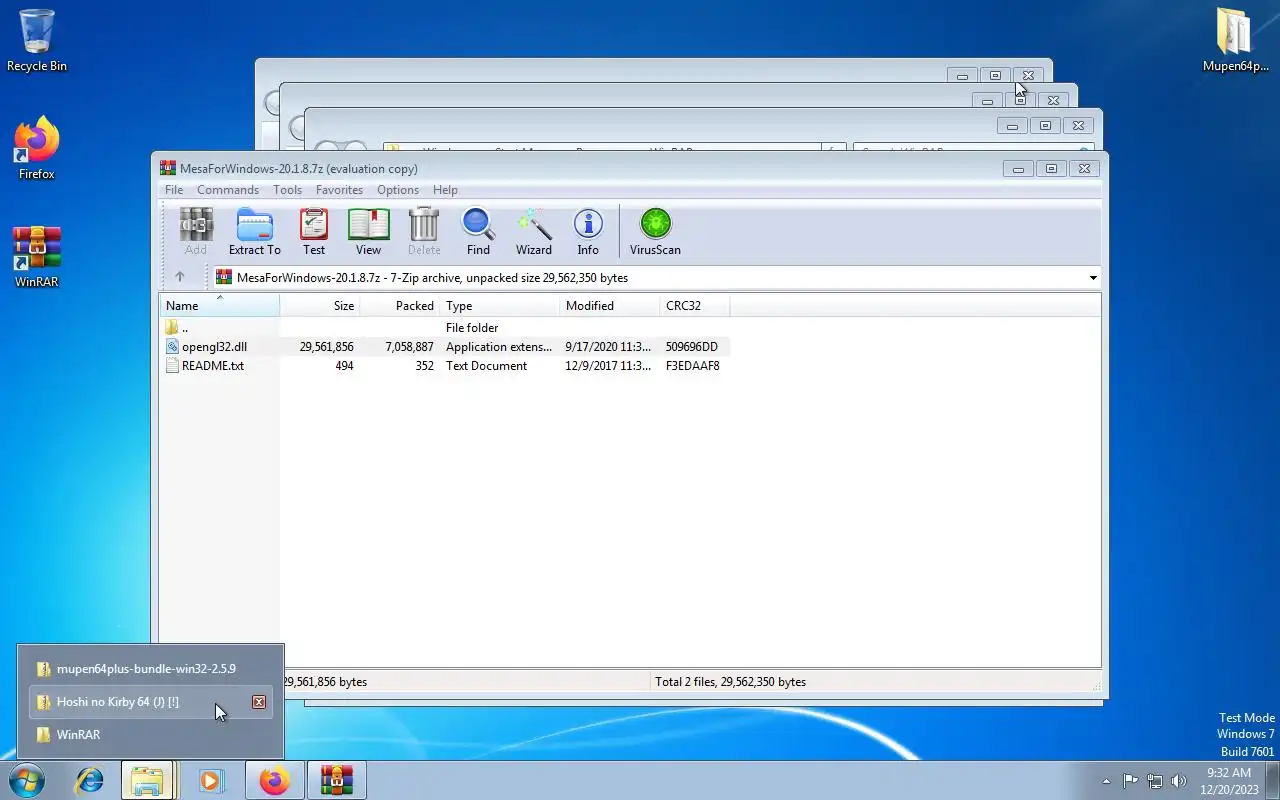
Task: Click the 29,561,856 size cell
Action: [326, 347]
